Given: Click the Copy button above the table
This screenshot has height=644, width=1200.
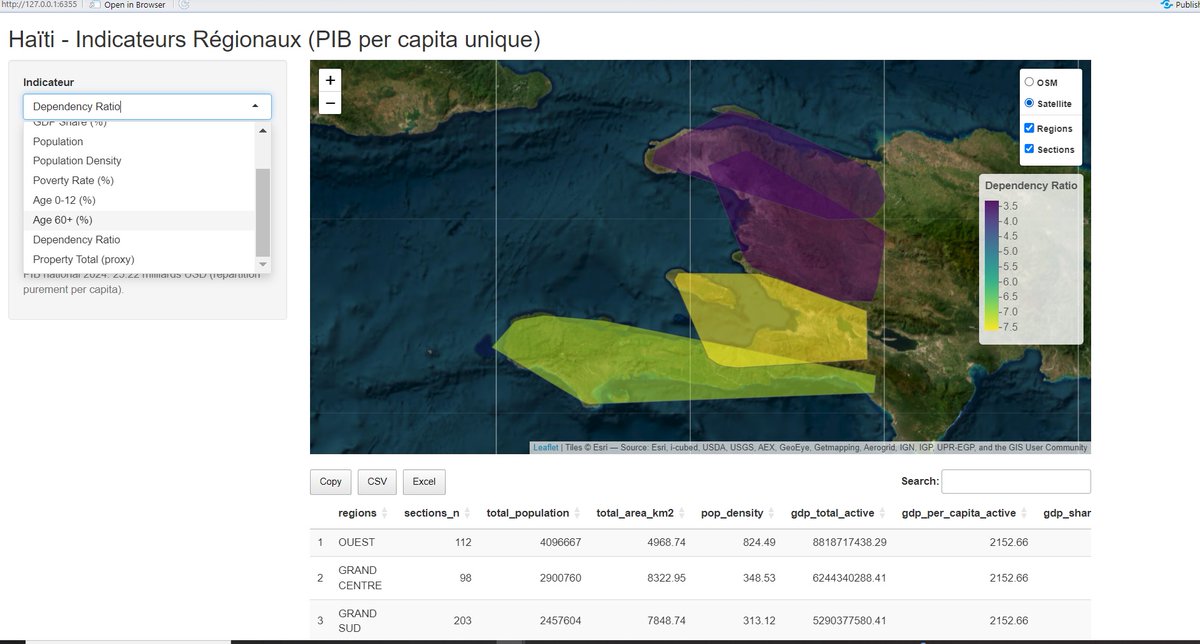Looking at the screenshot, I should pos(330,481).
